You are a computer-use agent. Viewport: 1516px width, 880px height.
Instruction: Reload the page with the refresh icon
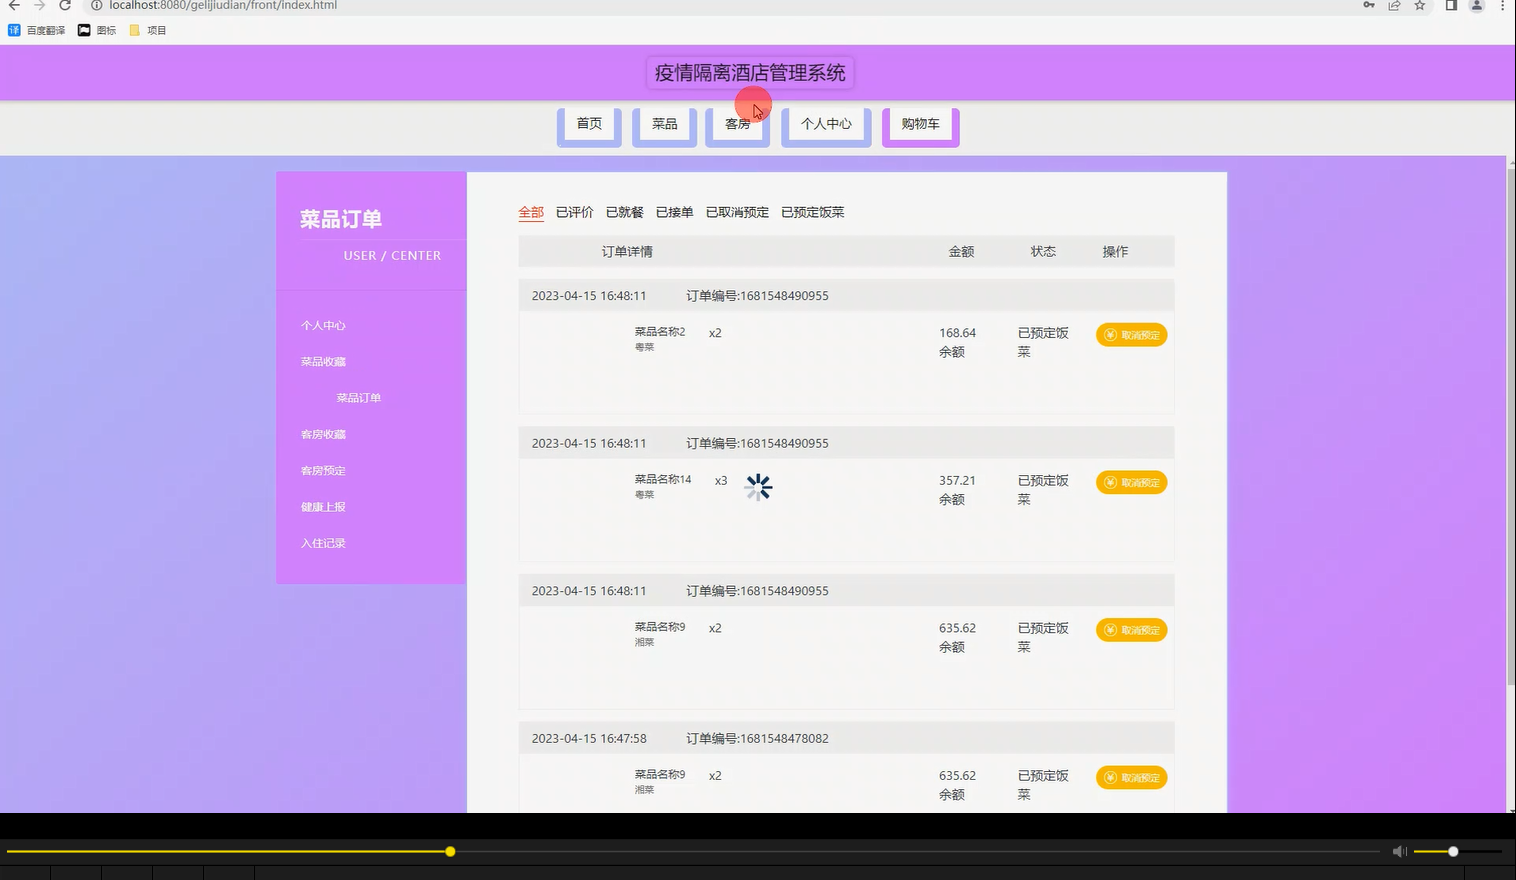pos(65,5)
